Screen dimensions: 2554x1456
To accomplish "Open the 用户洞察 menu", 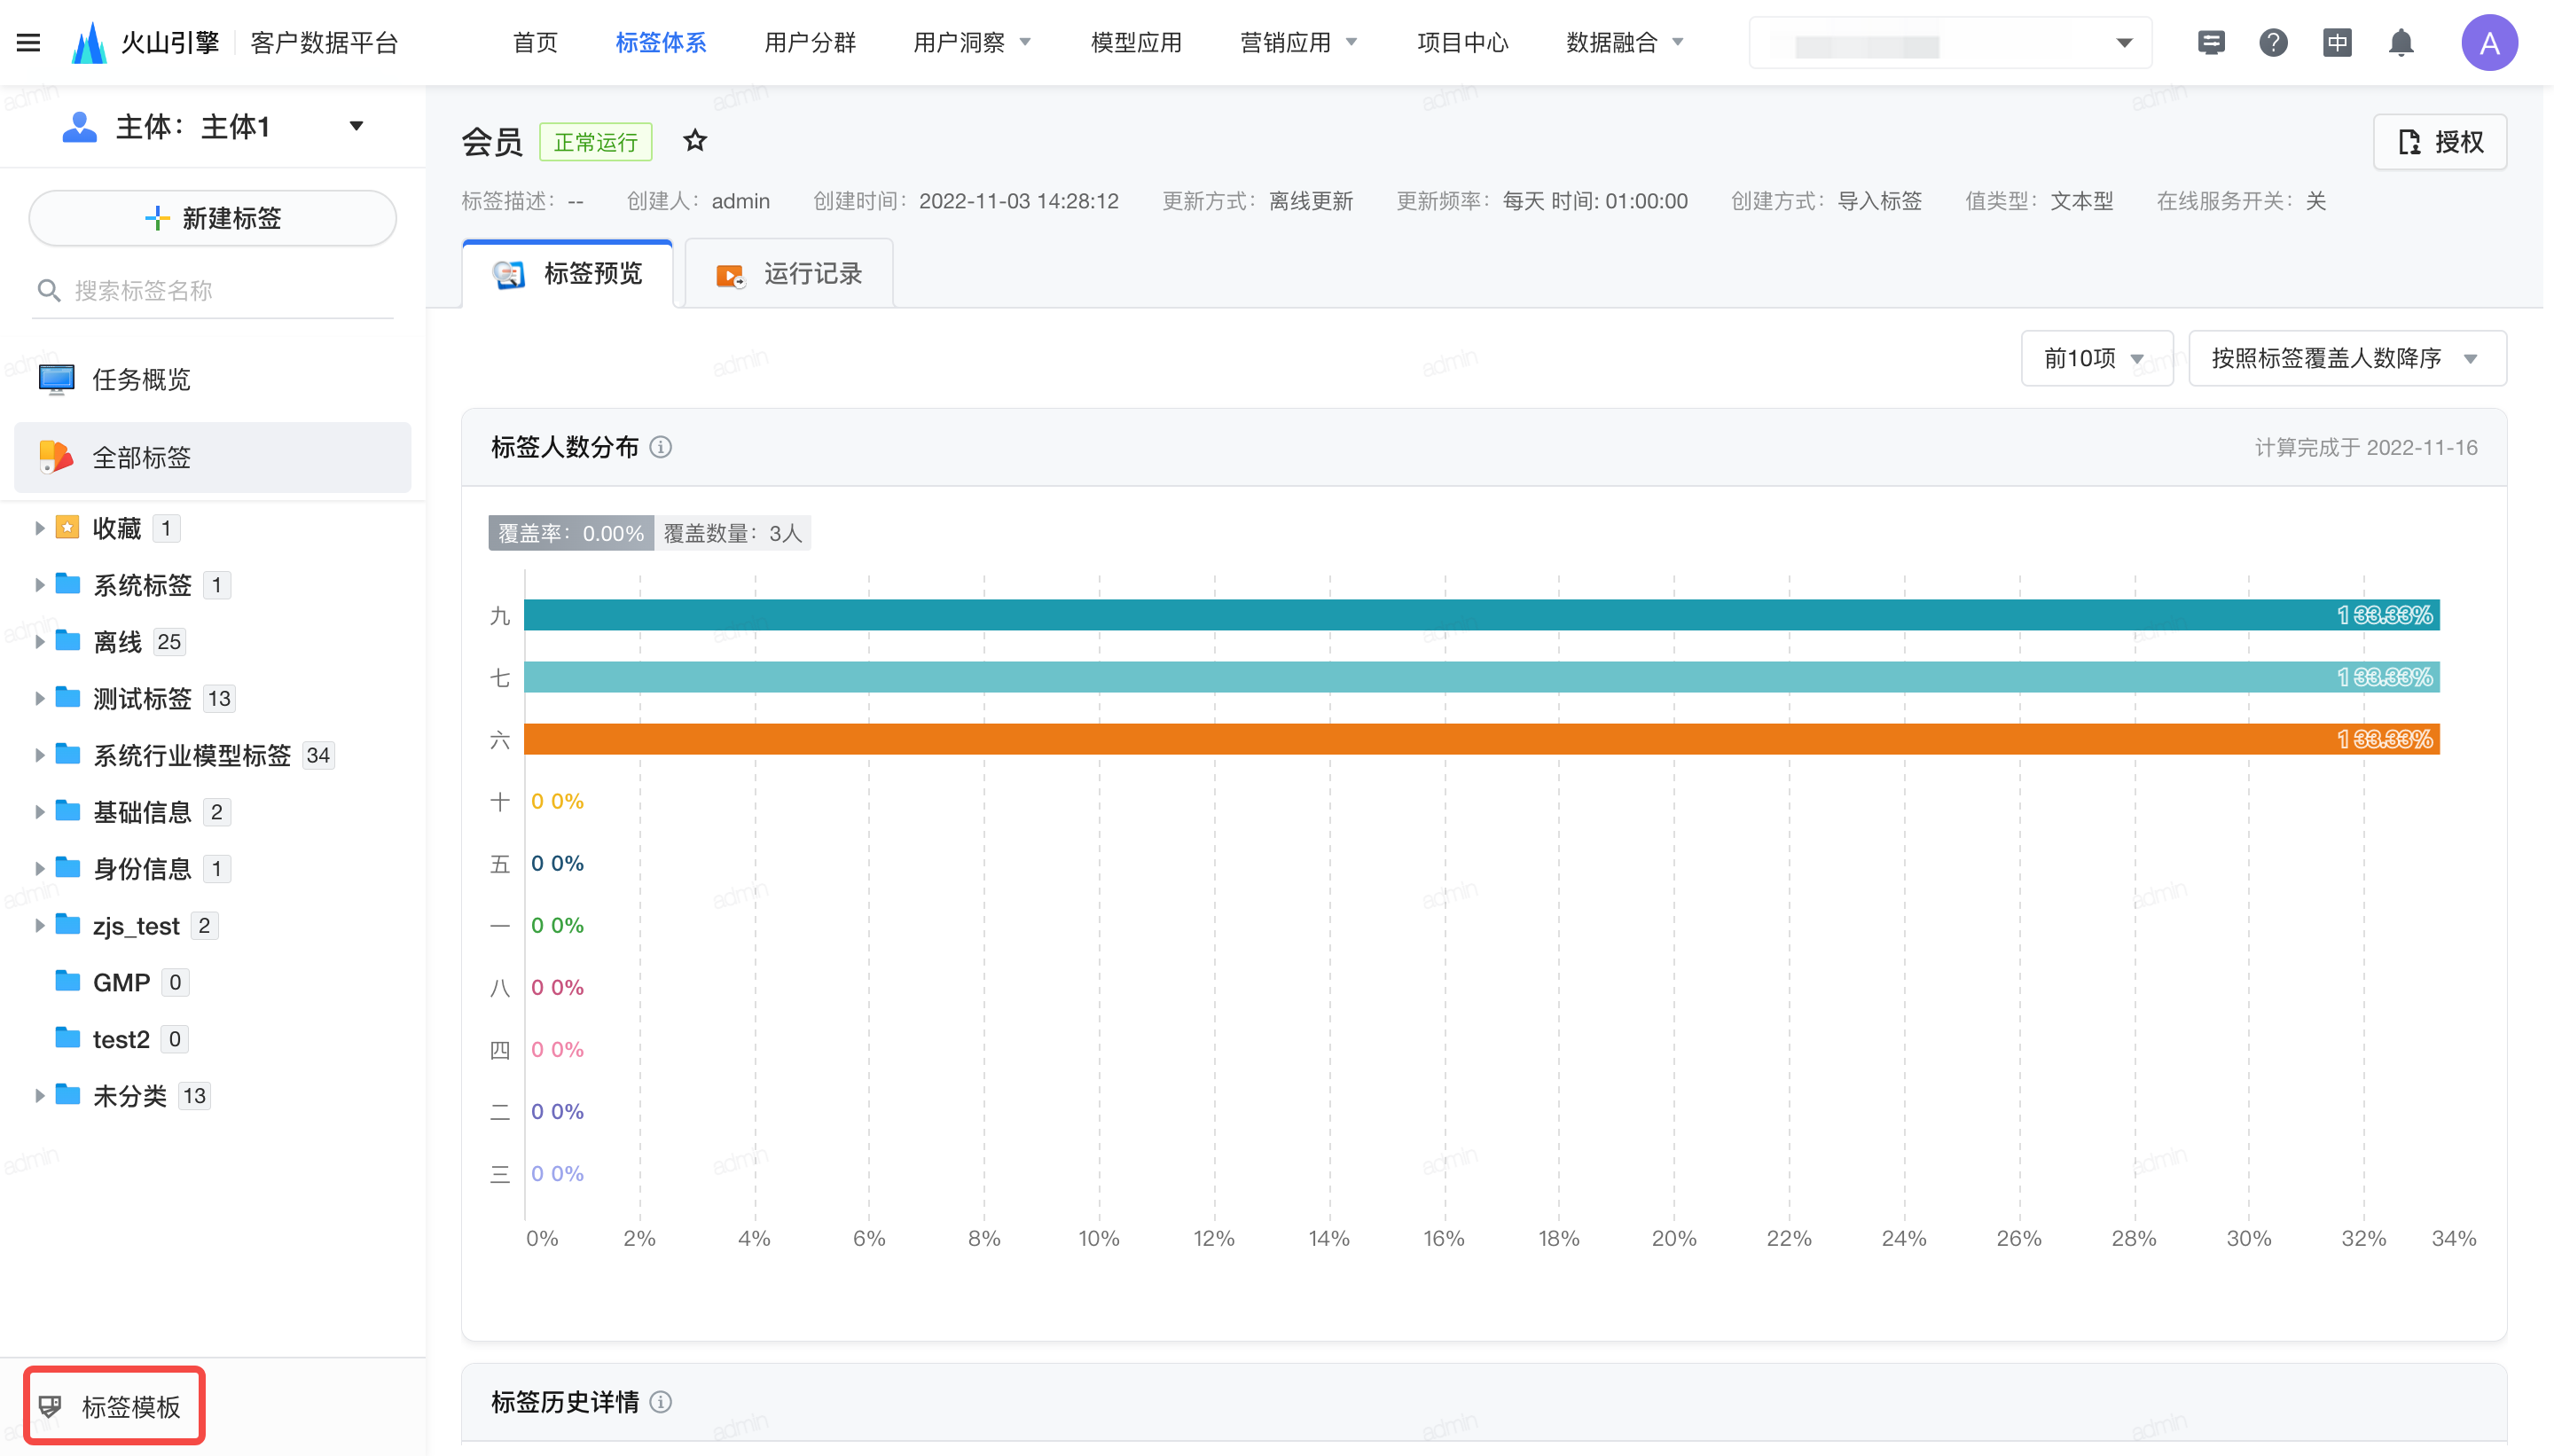I will pyautogui.click(x=972, y=42).
